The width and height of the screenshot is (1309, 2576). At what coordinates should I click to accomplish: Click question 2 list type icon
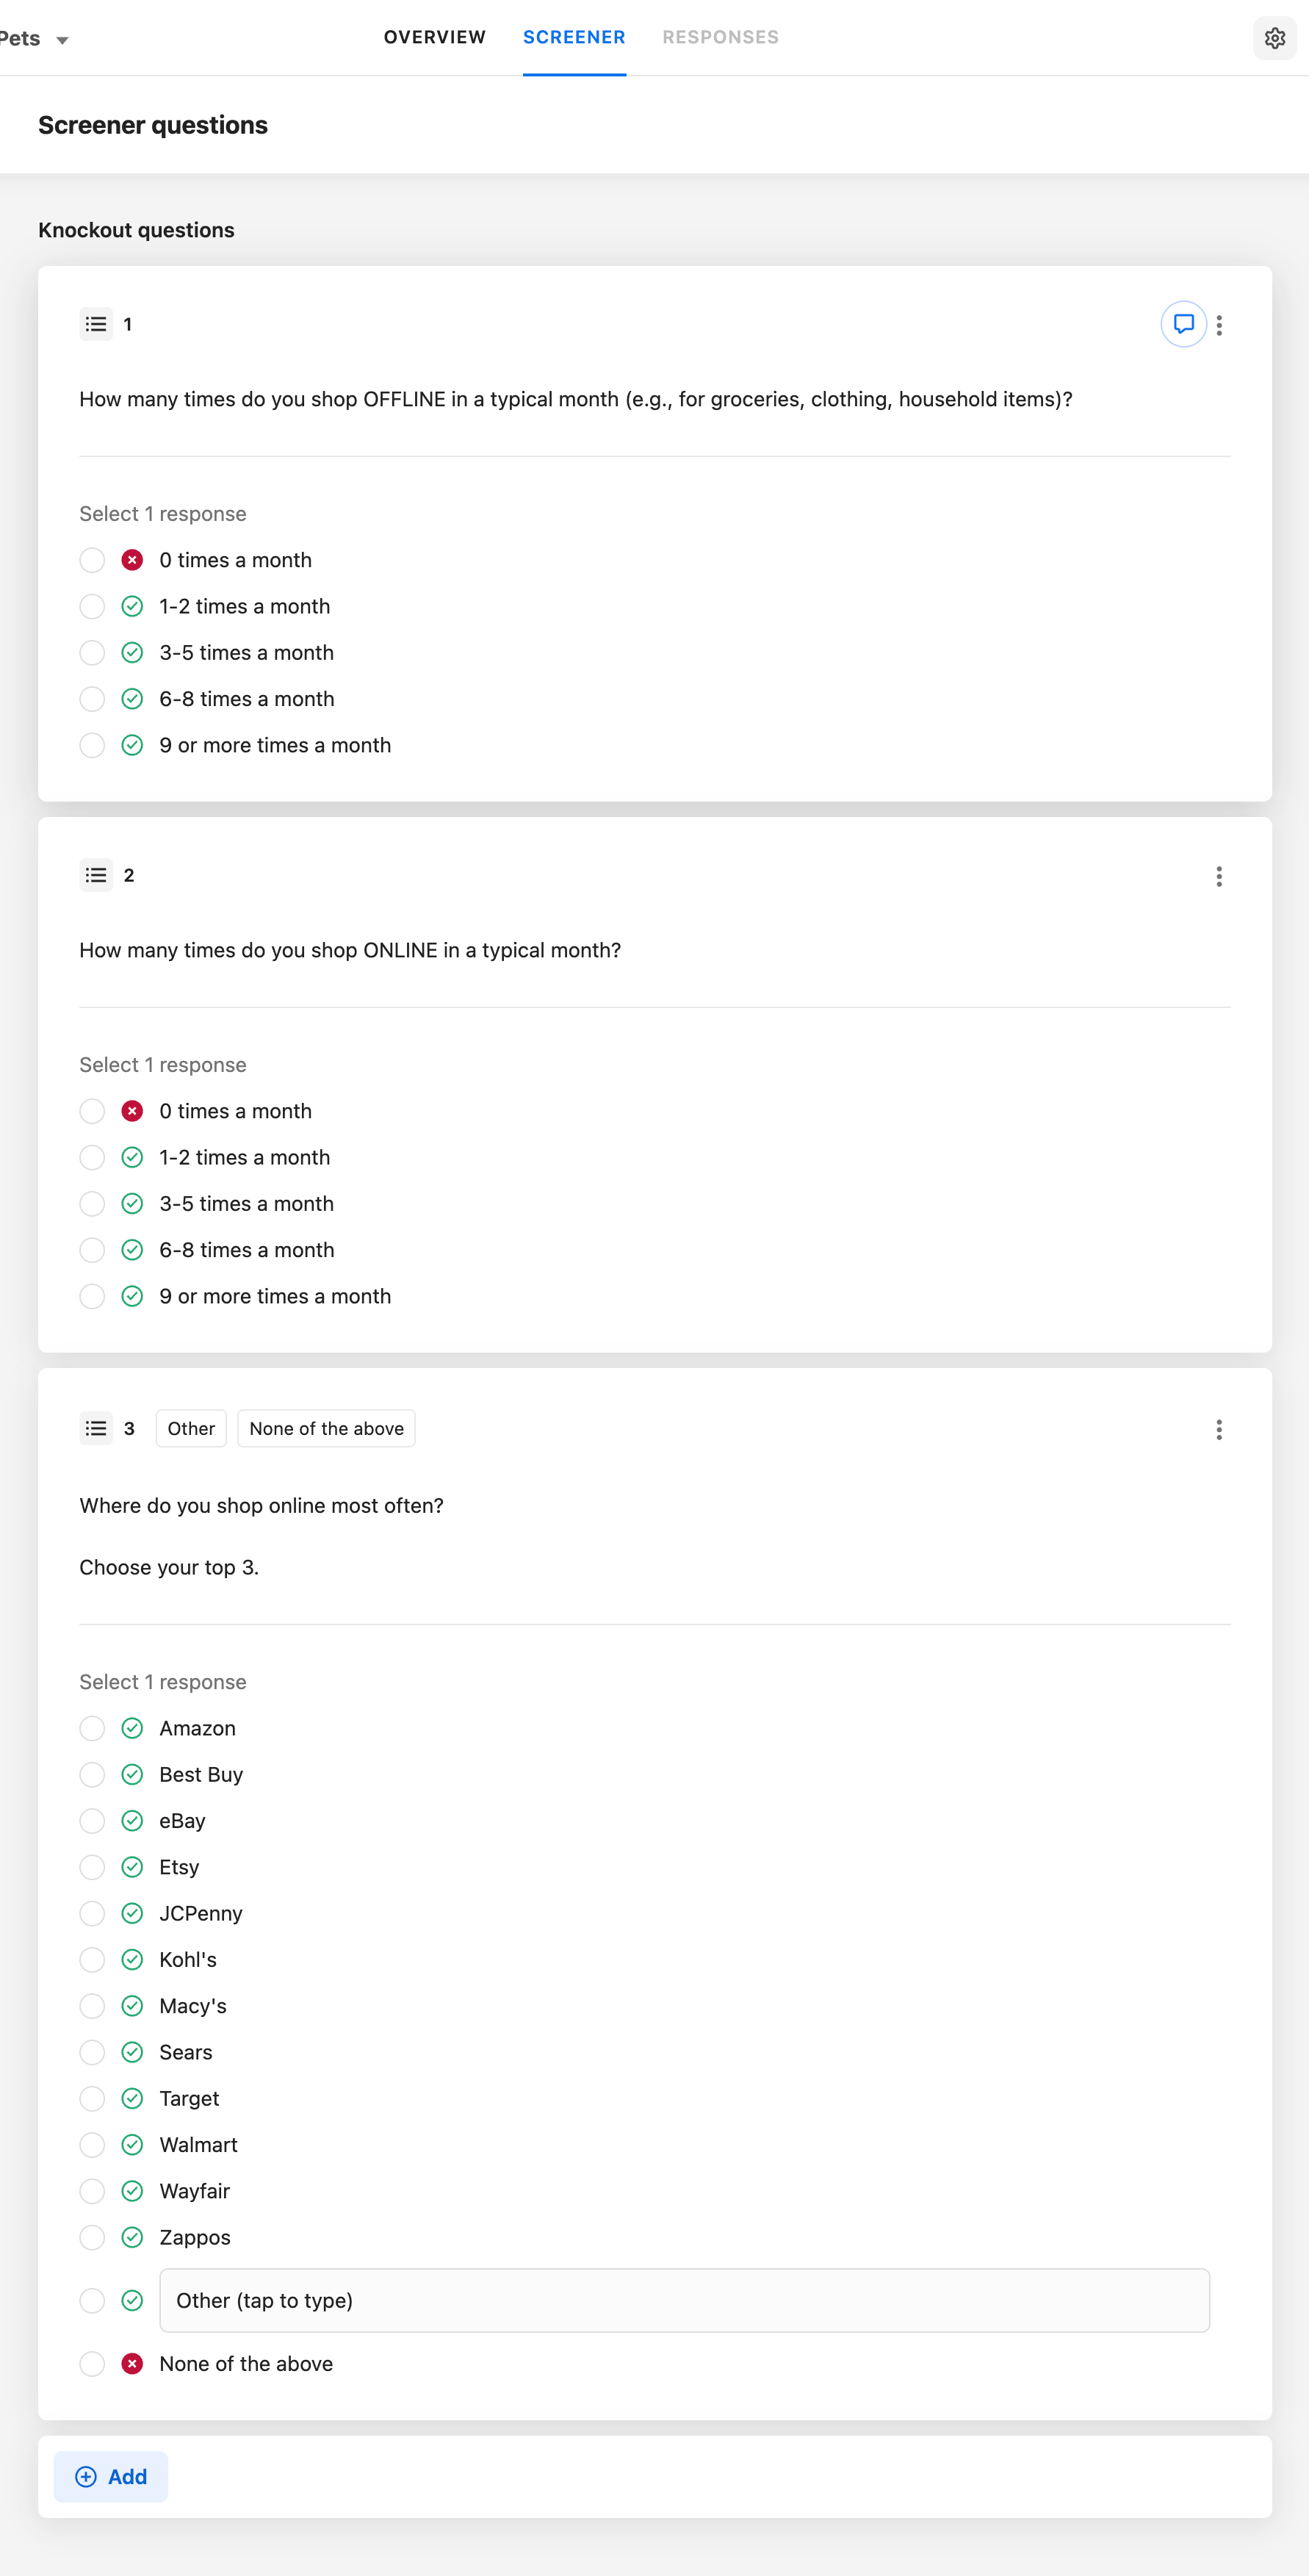96,875
